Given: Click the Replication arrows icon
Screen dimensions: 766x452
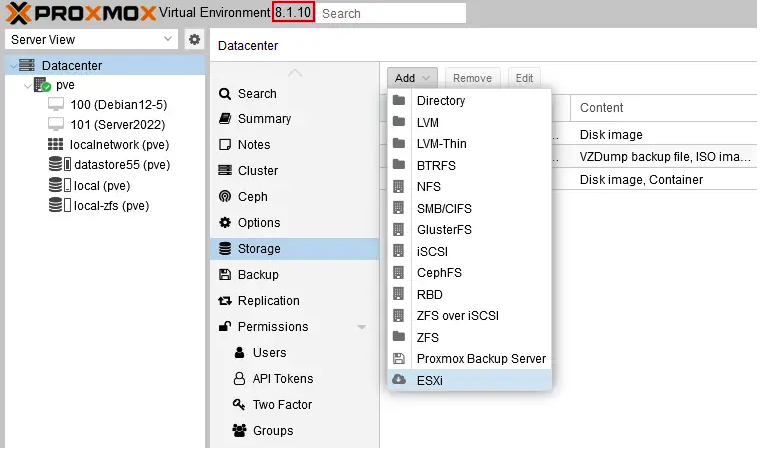Looking at the screenshot, I should pos(225,301).
